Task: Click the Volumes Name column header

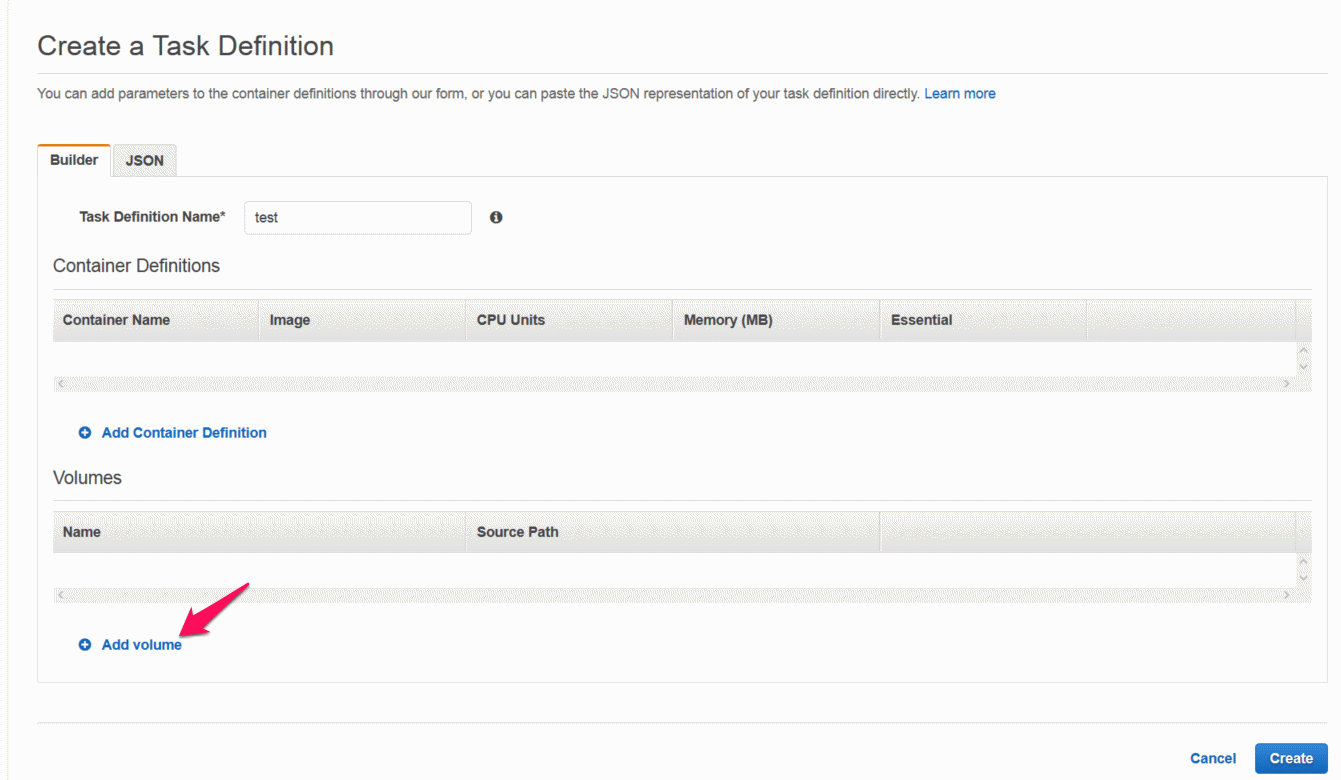Action: point(260,532)
